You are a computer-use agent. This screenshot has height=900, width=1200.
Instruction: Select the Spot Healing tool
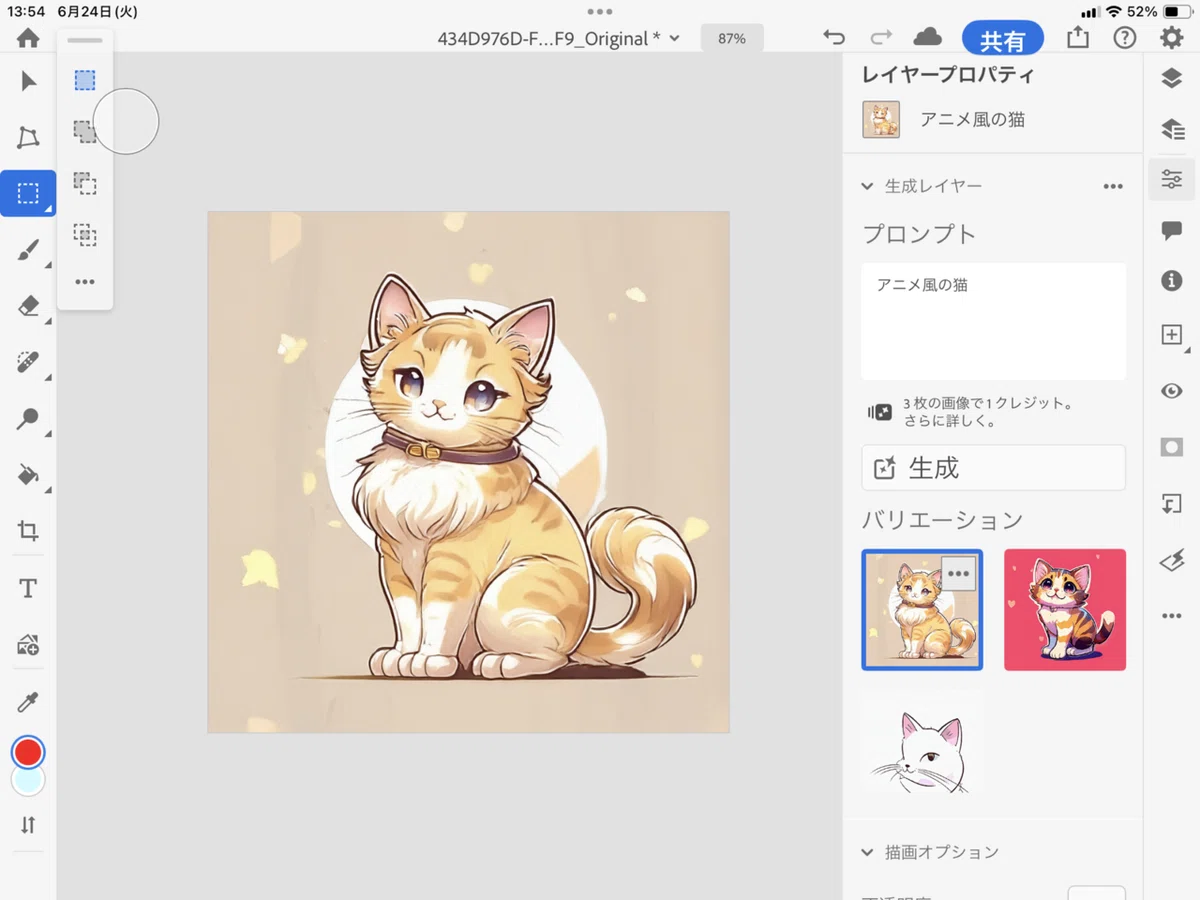pyautogui.click(x=28, y=361)
